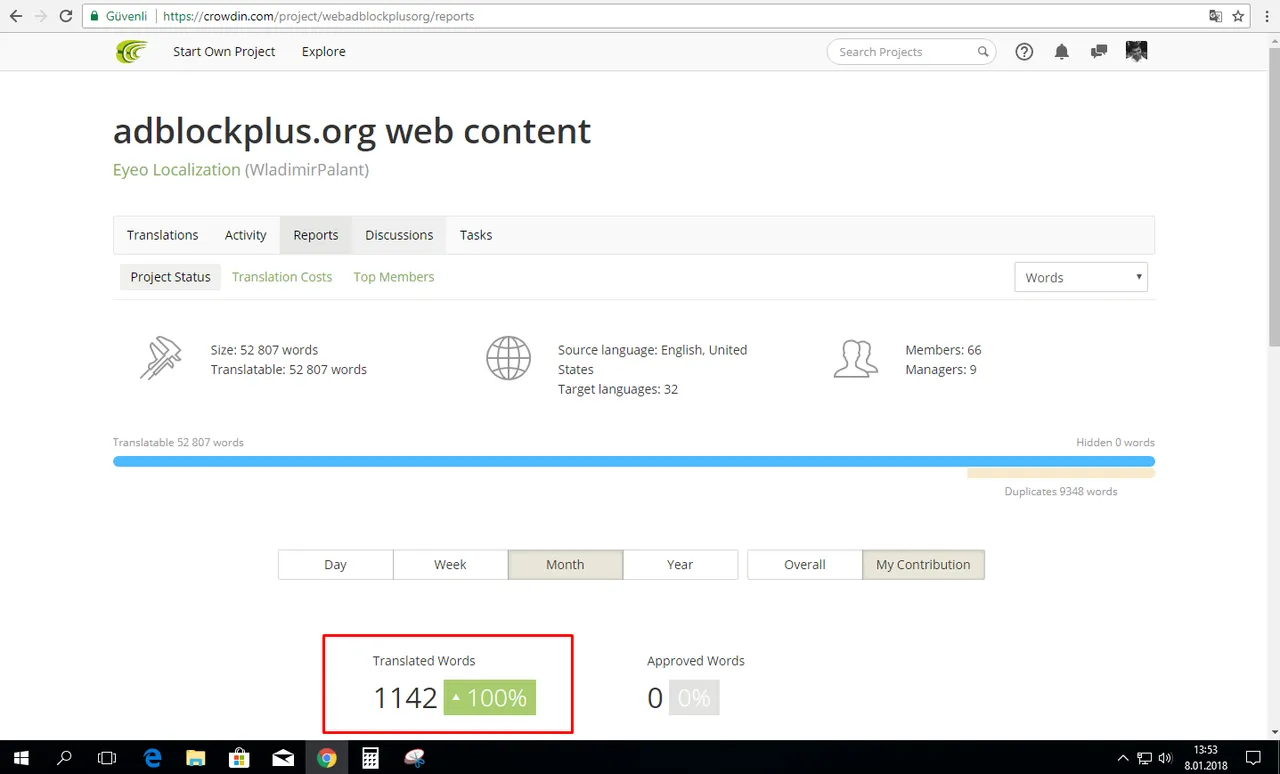Open File Explorer from taskbar

click(195, 758)
